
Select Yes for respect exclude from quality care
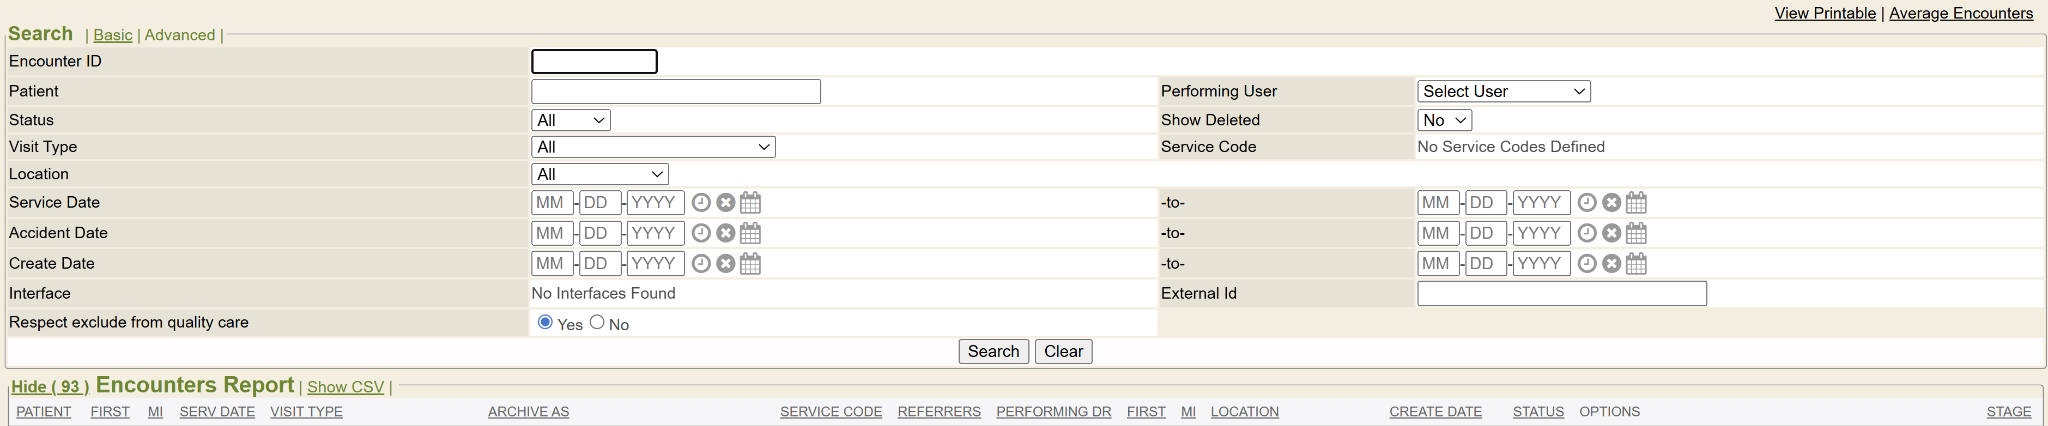545,322
